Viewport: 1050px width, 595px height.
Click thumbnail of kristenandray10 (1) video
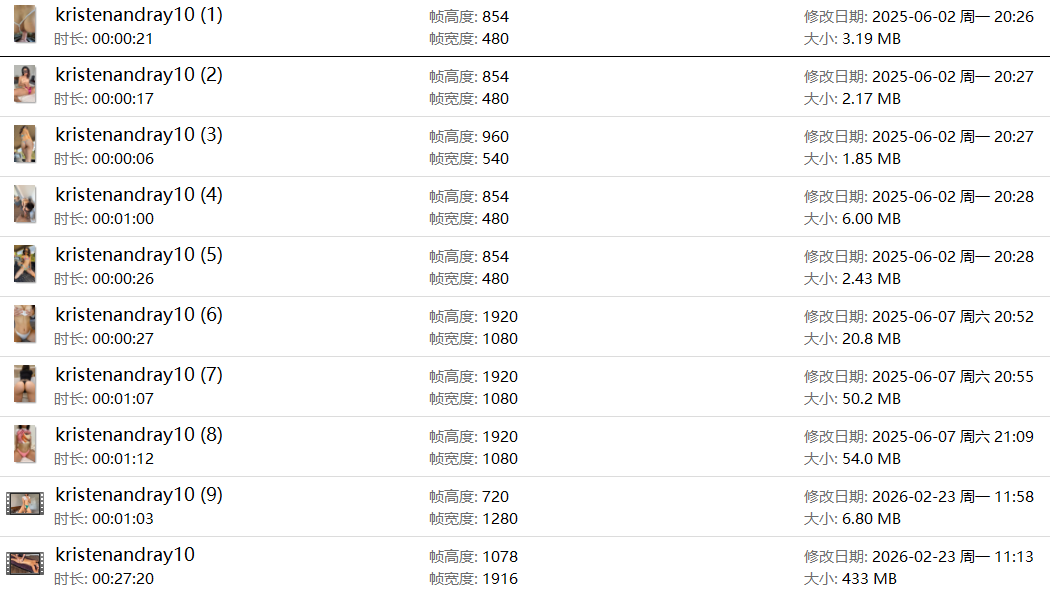click(25, 24)
